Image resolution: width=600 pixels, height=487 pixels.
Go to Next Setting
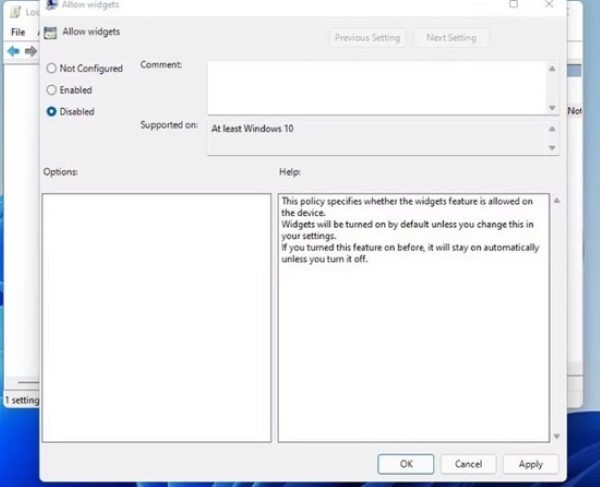[450, 38]
